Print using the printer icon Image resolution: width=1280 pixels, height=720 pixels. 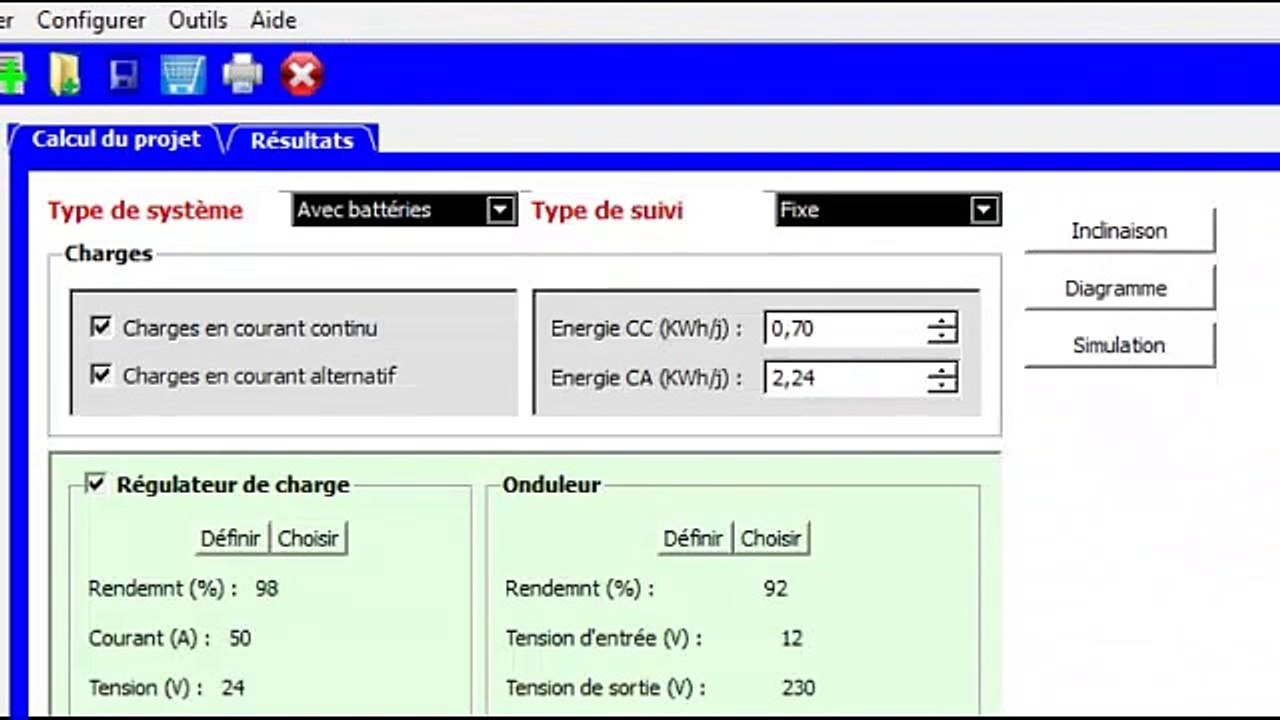point(242,74)
